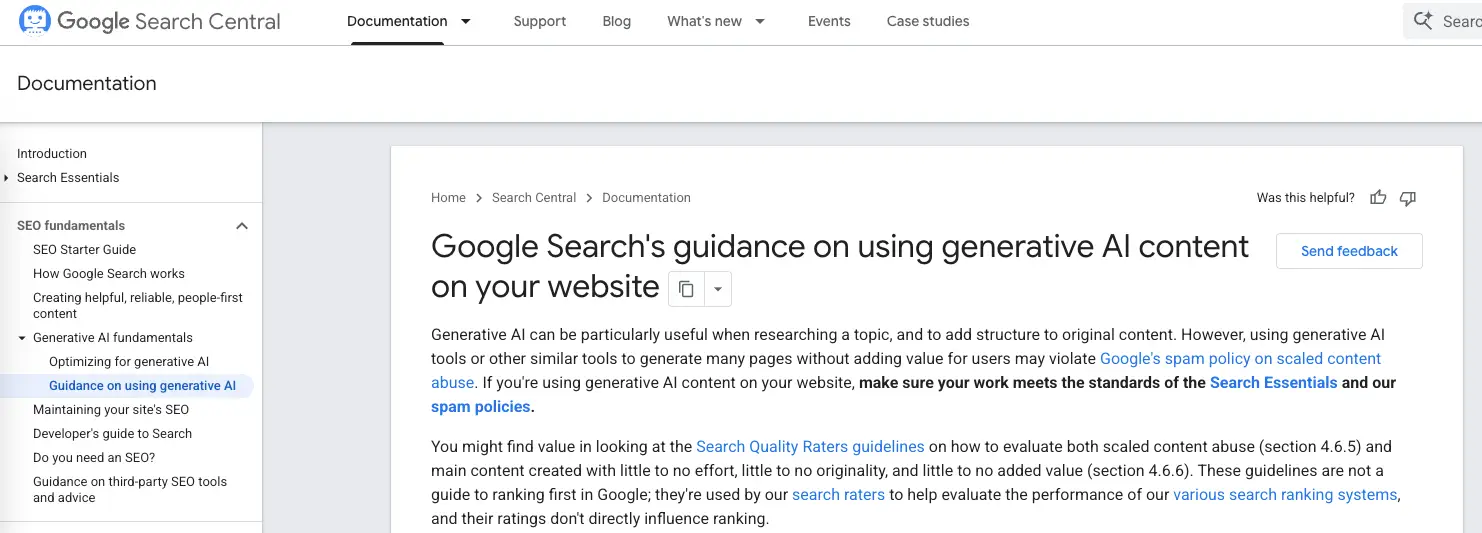Open Do you need an SEO? item

click(94, 458)
